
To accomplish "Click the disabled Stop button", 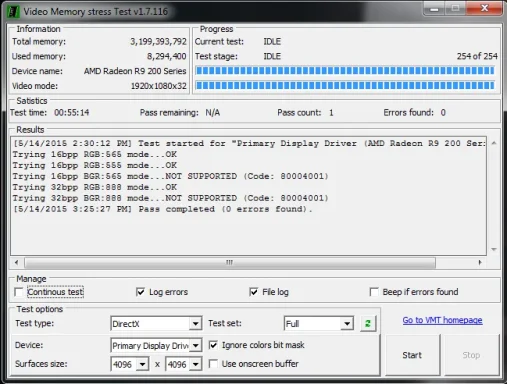I will pos(471,355).
